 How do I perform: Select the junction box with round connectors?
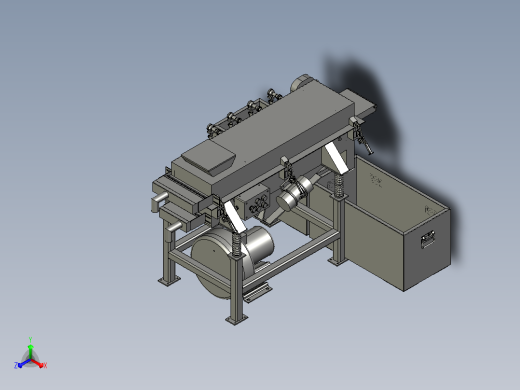[x=256, y=202]
